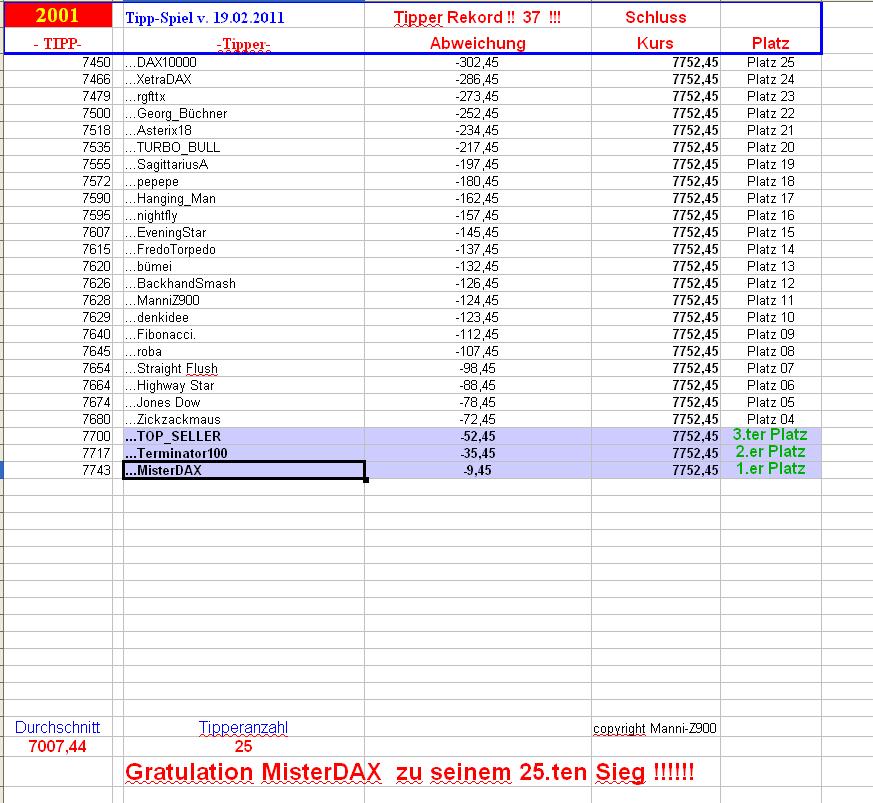Click the denkidee name cell

(x=243, y=317)
